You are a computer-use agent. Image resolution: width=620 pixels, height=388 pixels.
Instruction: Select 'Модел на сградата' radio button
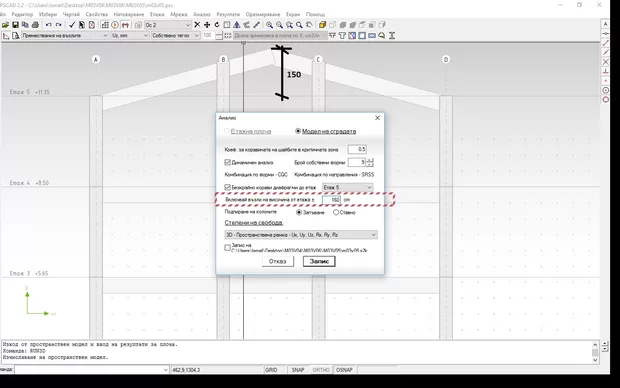[298, 131]
